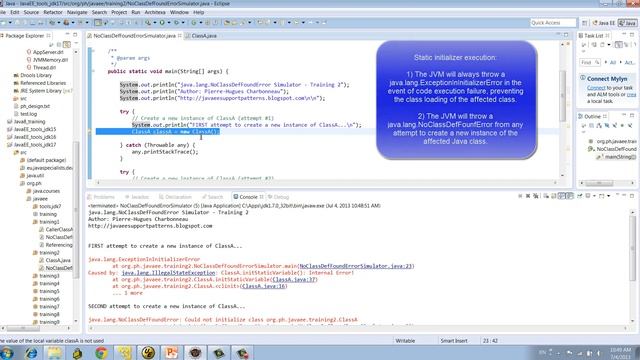Viewport: 640px width, 360px height.
Task: Toggle Hide Fields in Outline toolbar
Action: tap(607, 126)
